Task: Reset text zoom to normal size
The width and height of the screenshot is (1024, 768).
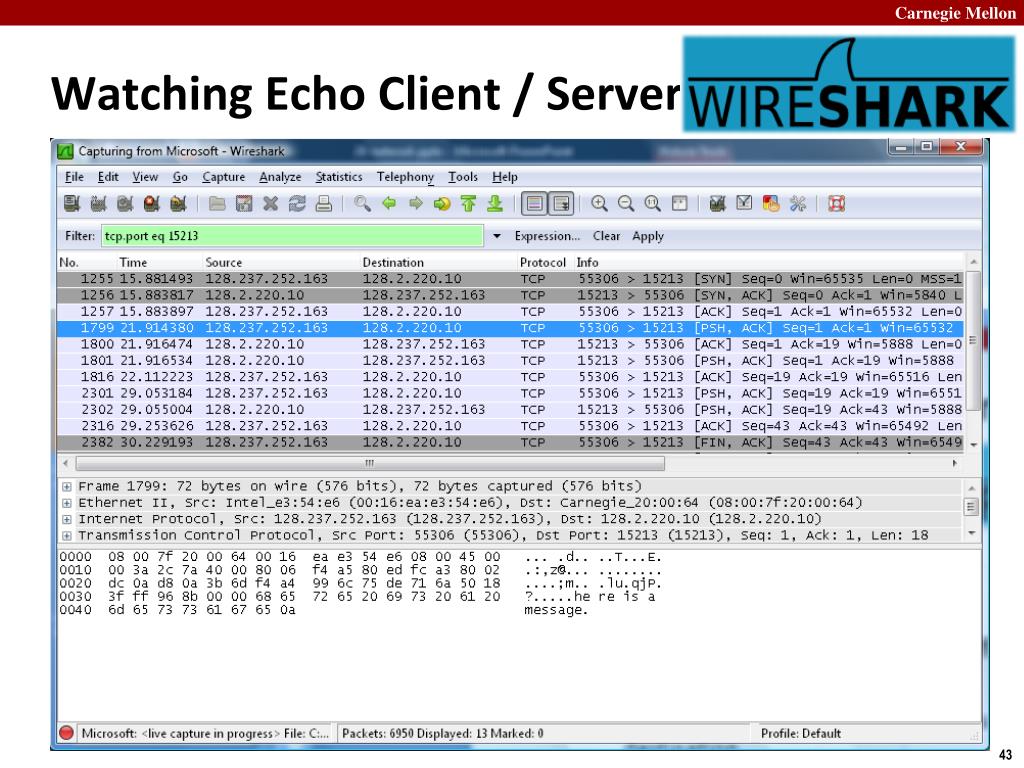Action: [652, 204]
